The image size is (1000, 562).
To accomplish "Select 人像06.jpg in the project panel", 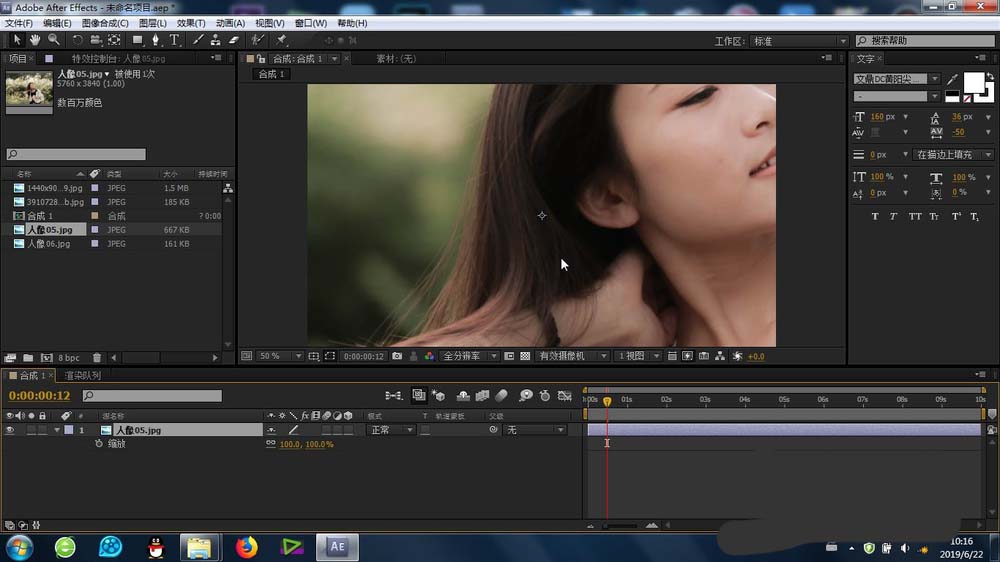I will coord(48,243).
